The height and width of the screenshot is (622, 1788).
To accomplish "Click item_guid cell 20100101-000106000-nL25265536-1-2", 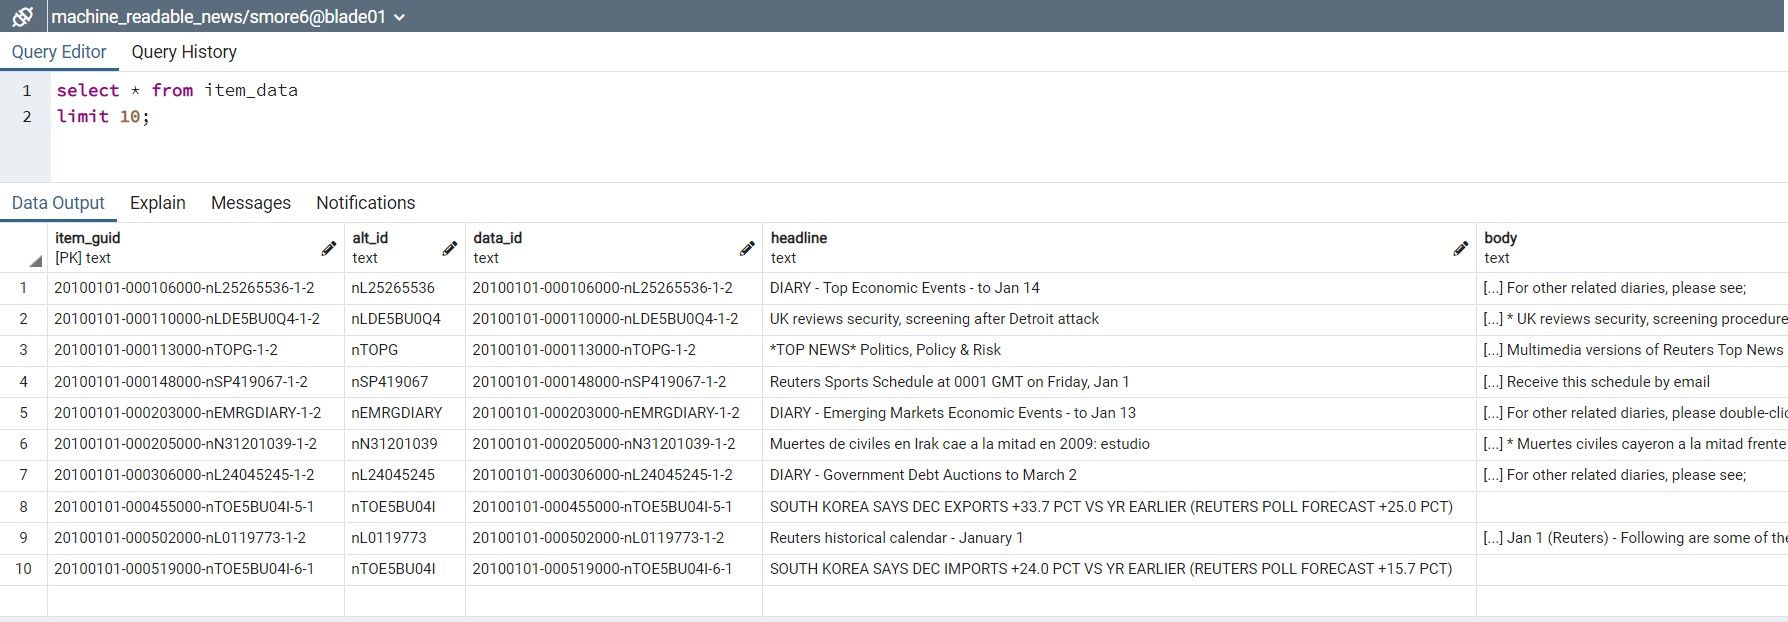I will (196, 288).
